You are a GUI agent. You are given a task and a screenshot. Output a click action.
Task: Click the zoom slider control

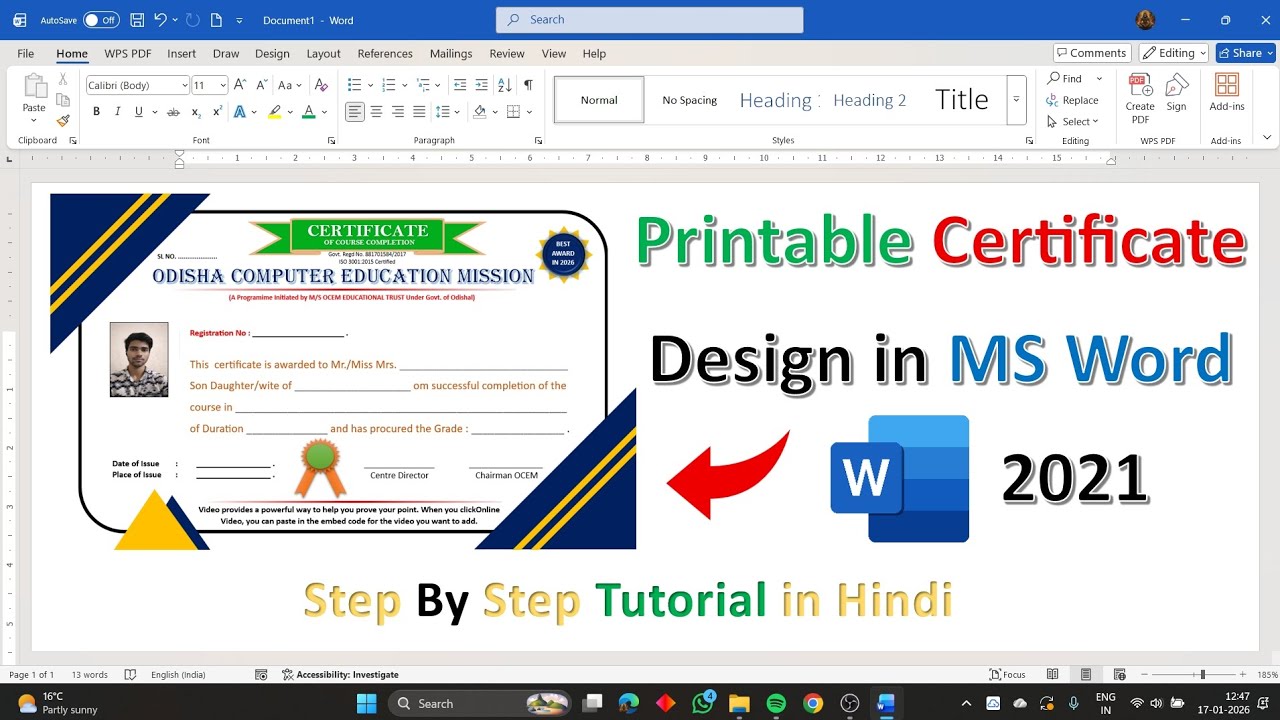tap(1202, 675)
